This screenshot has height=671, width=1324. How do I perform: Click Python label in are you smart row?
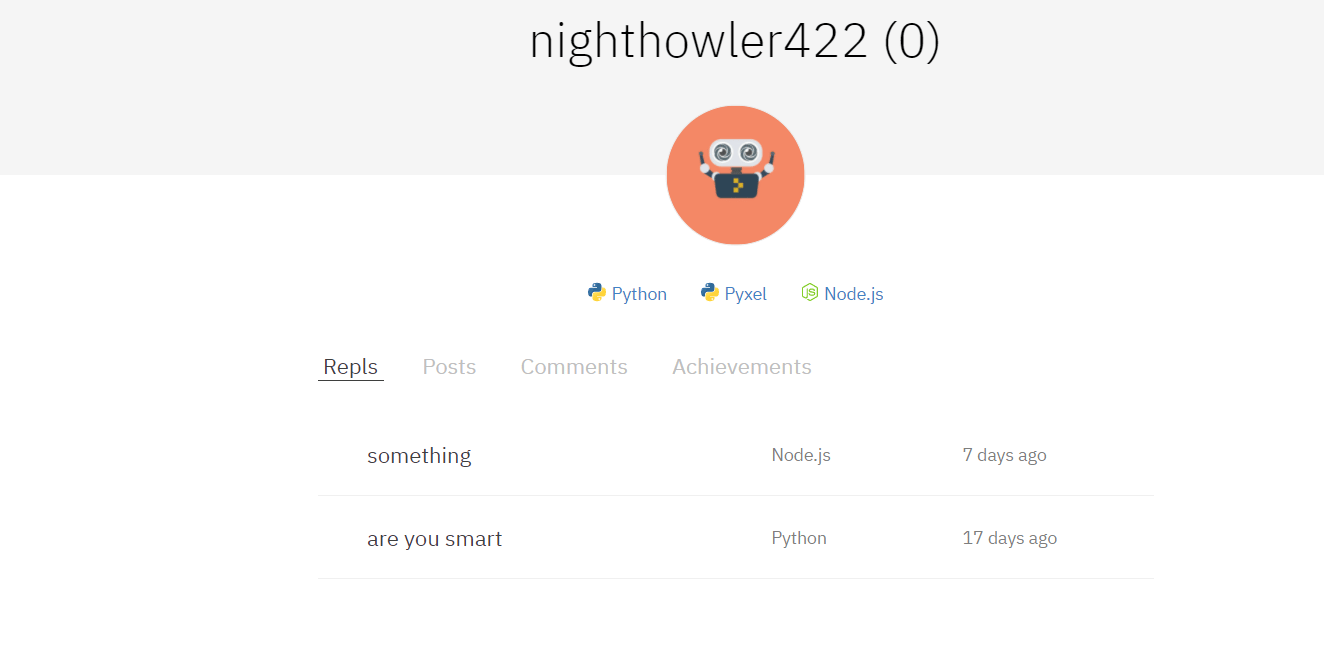click(x=799, y=538)
